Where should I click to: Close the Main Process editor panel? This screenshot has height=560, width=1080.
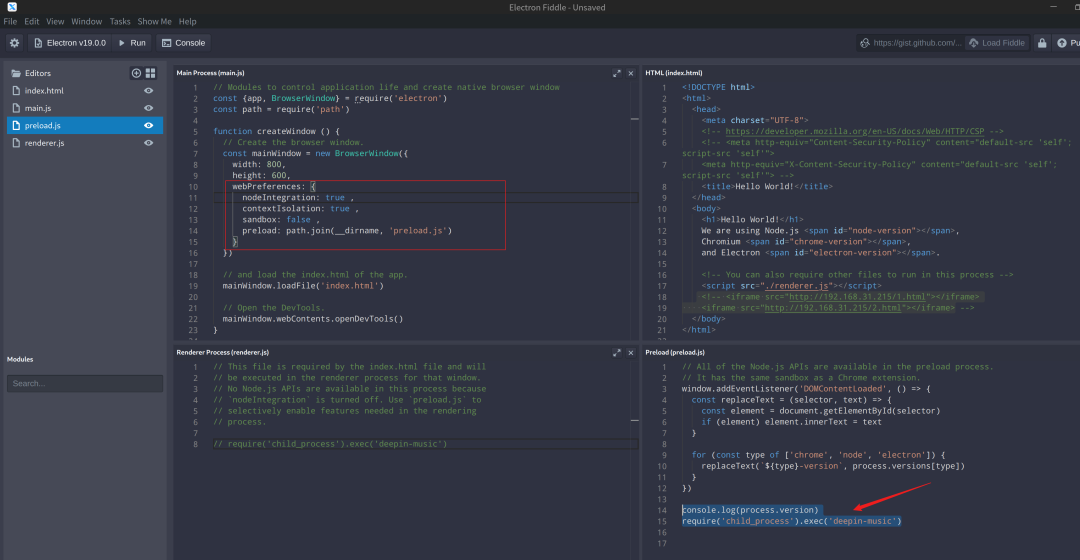pyautogui.click(x=630, y=73)
